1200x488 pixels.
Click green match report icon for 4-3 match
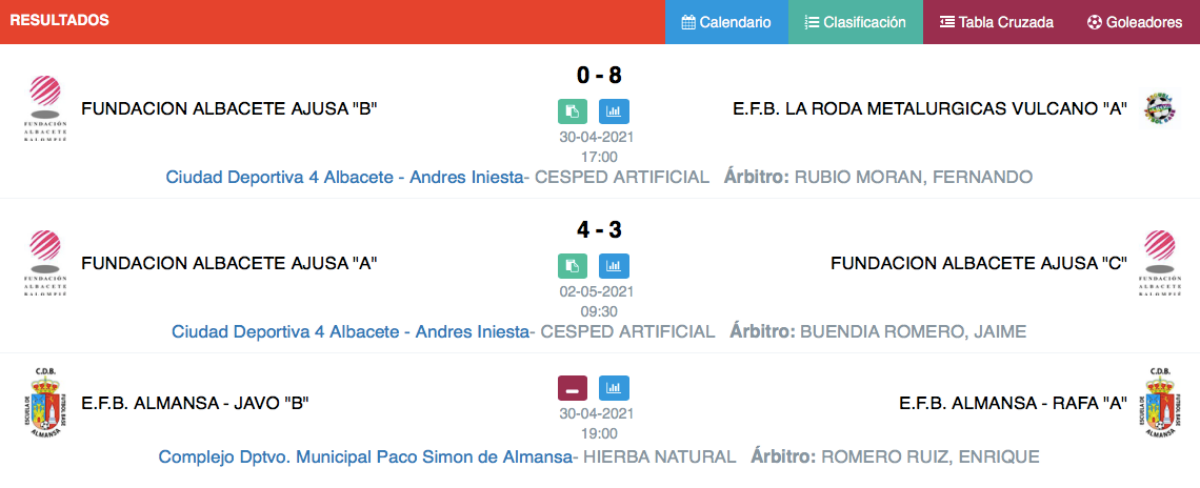coord(573,266)
